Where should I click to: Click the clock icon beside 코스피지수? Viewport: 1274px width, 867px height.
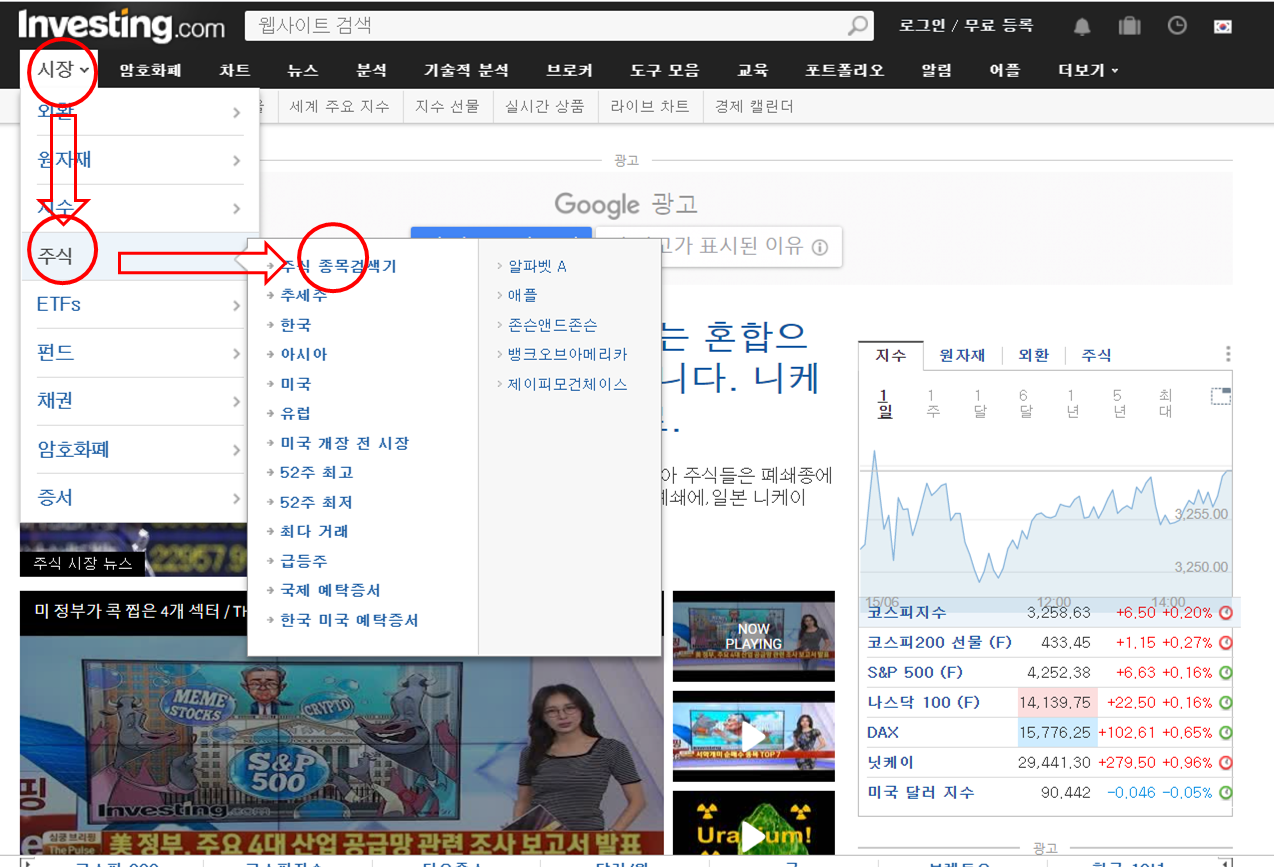click(x=1225, y=613)
